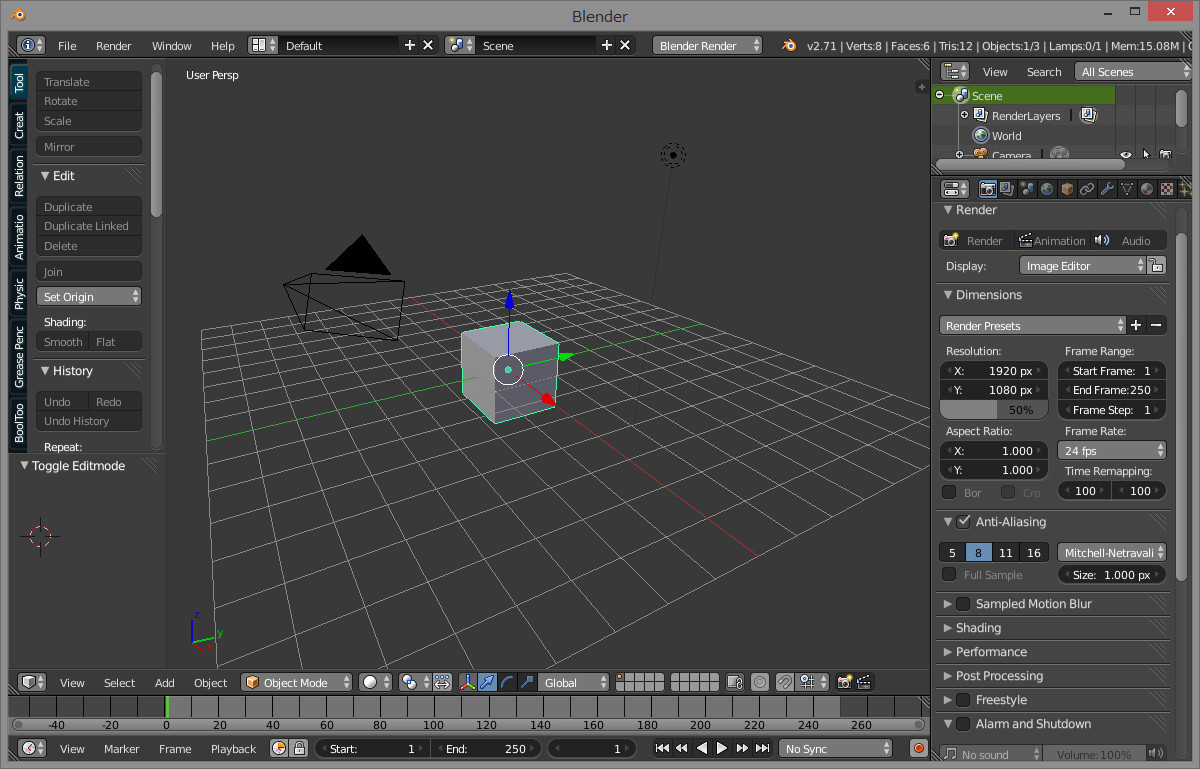
Task: Add a render preset with the plus button
Action: pyautogui.click(x=1136, y=325)
